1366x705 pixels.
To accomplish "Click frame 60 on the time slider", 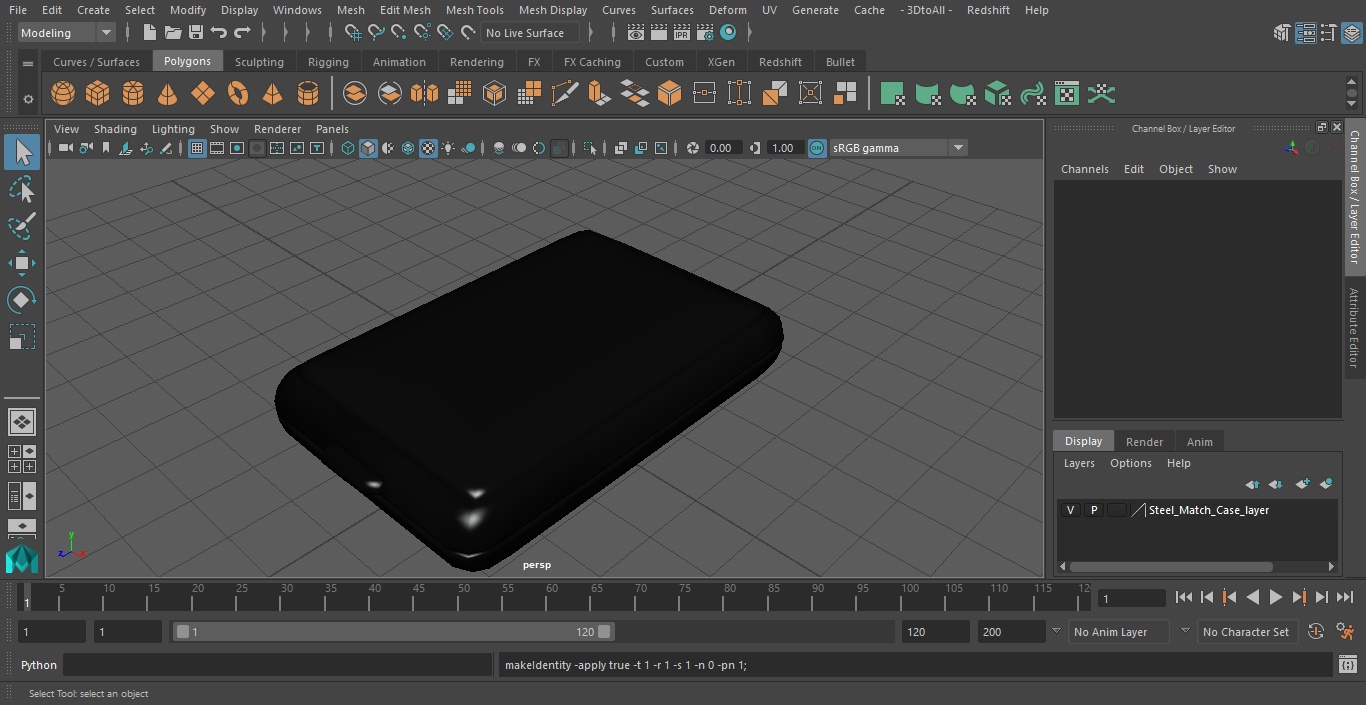I will click(552, 596).
